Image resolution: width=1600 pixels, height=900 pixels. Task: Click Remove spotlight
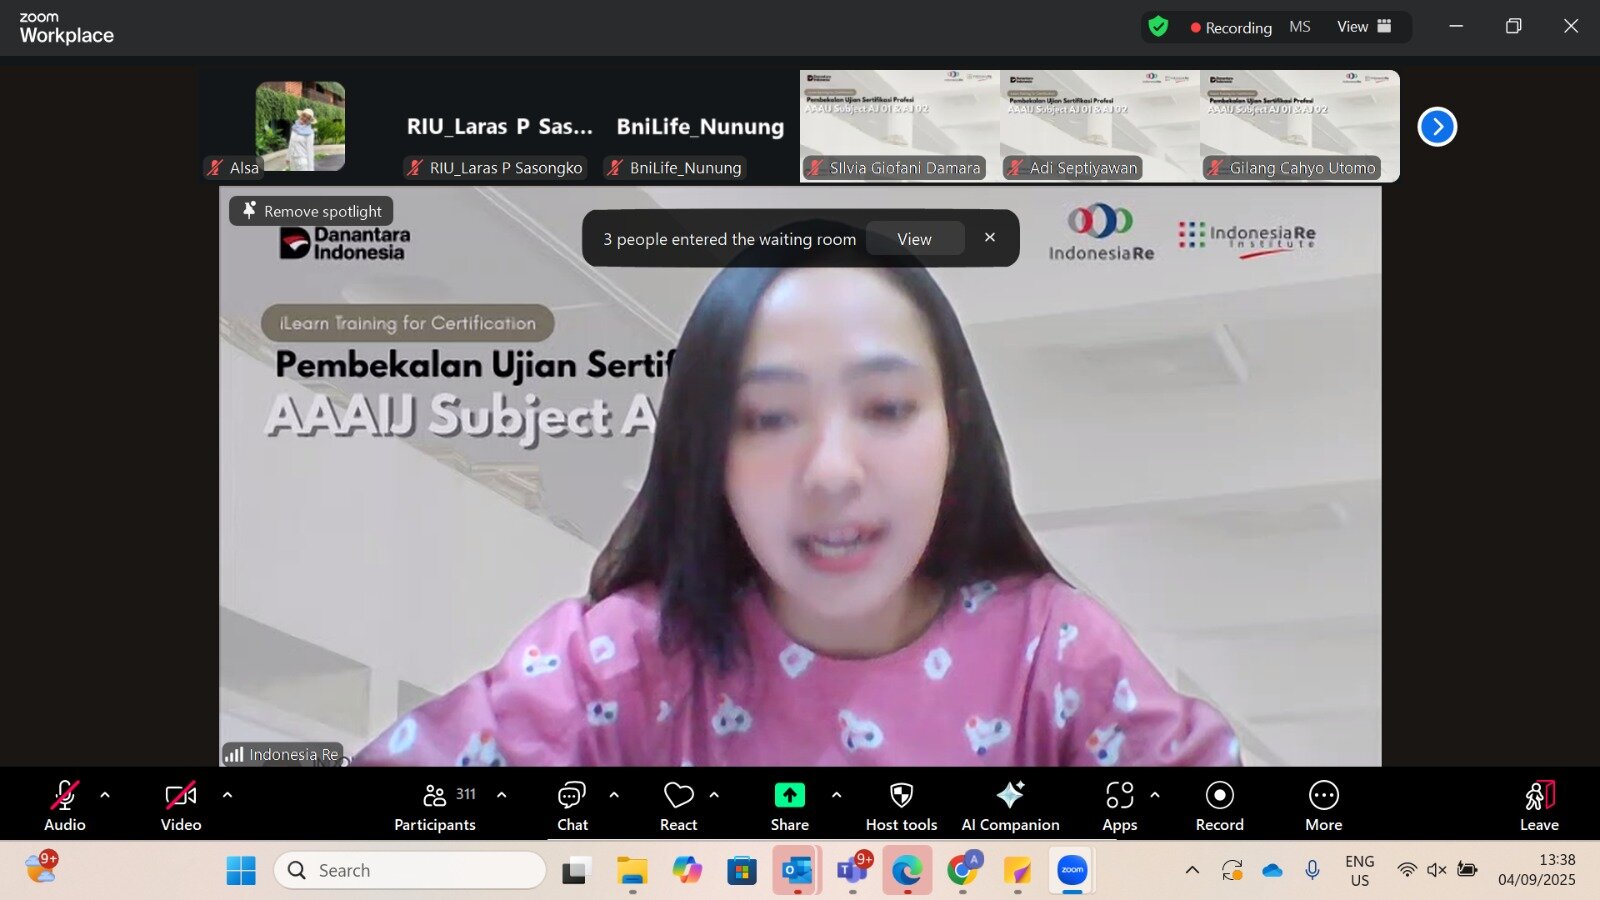(x=312, y=211)
